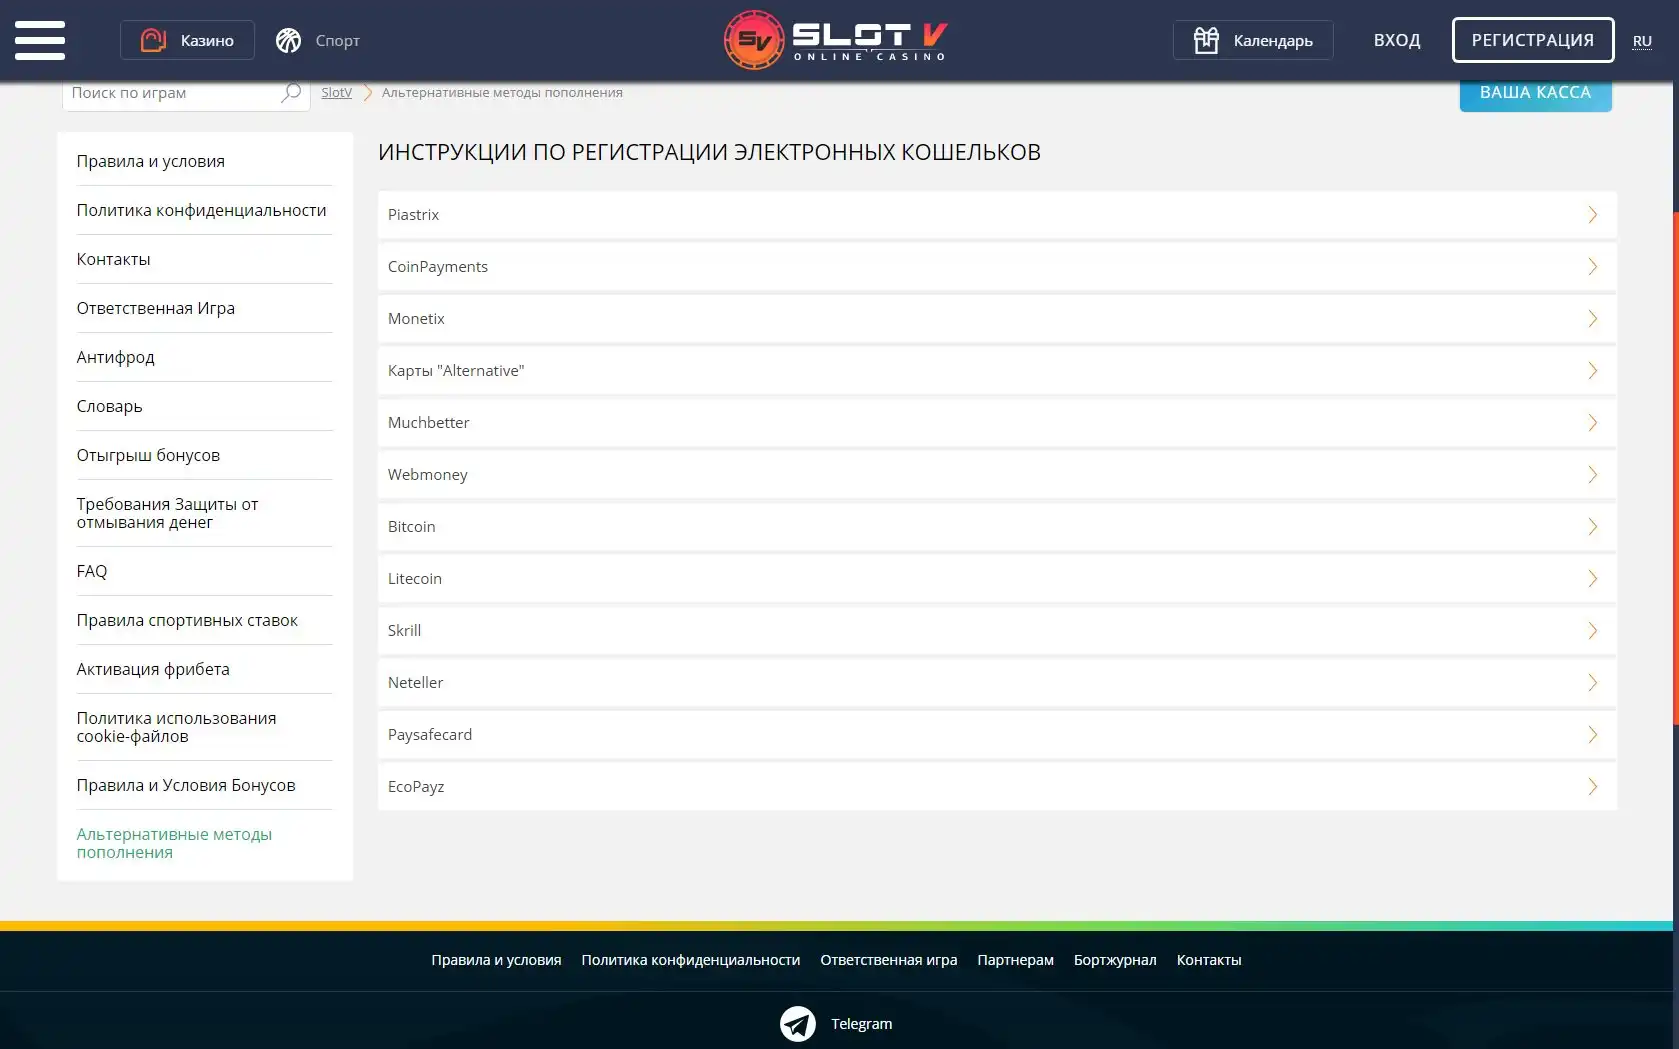
Task: Click the search magnifier icon
Action: pyautogui.click(x=291, y=93)
